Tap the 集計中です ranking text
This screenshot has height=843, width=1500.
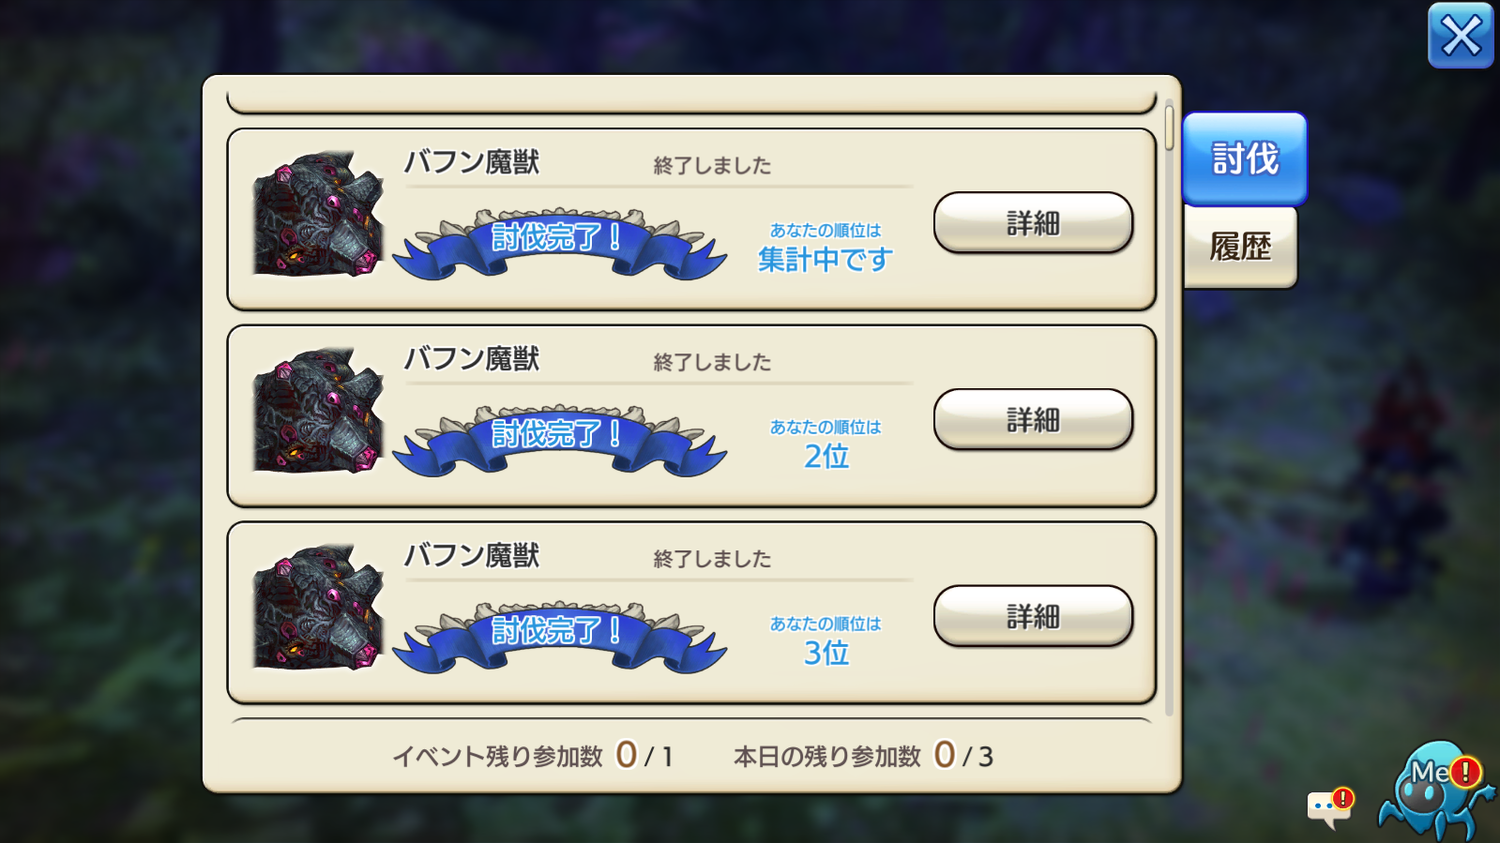point(825,259)
